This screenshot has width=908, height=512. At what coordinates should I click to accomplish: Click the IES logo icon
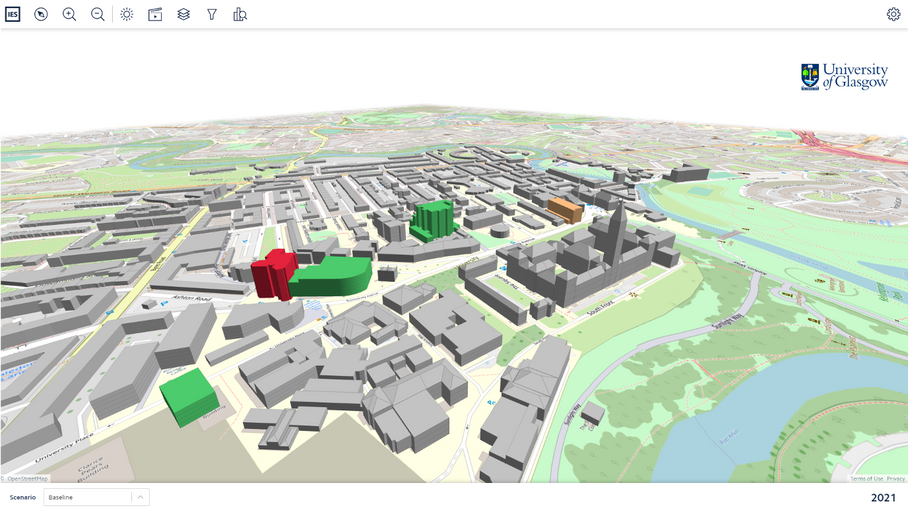[12, 14]
